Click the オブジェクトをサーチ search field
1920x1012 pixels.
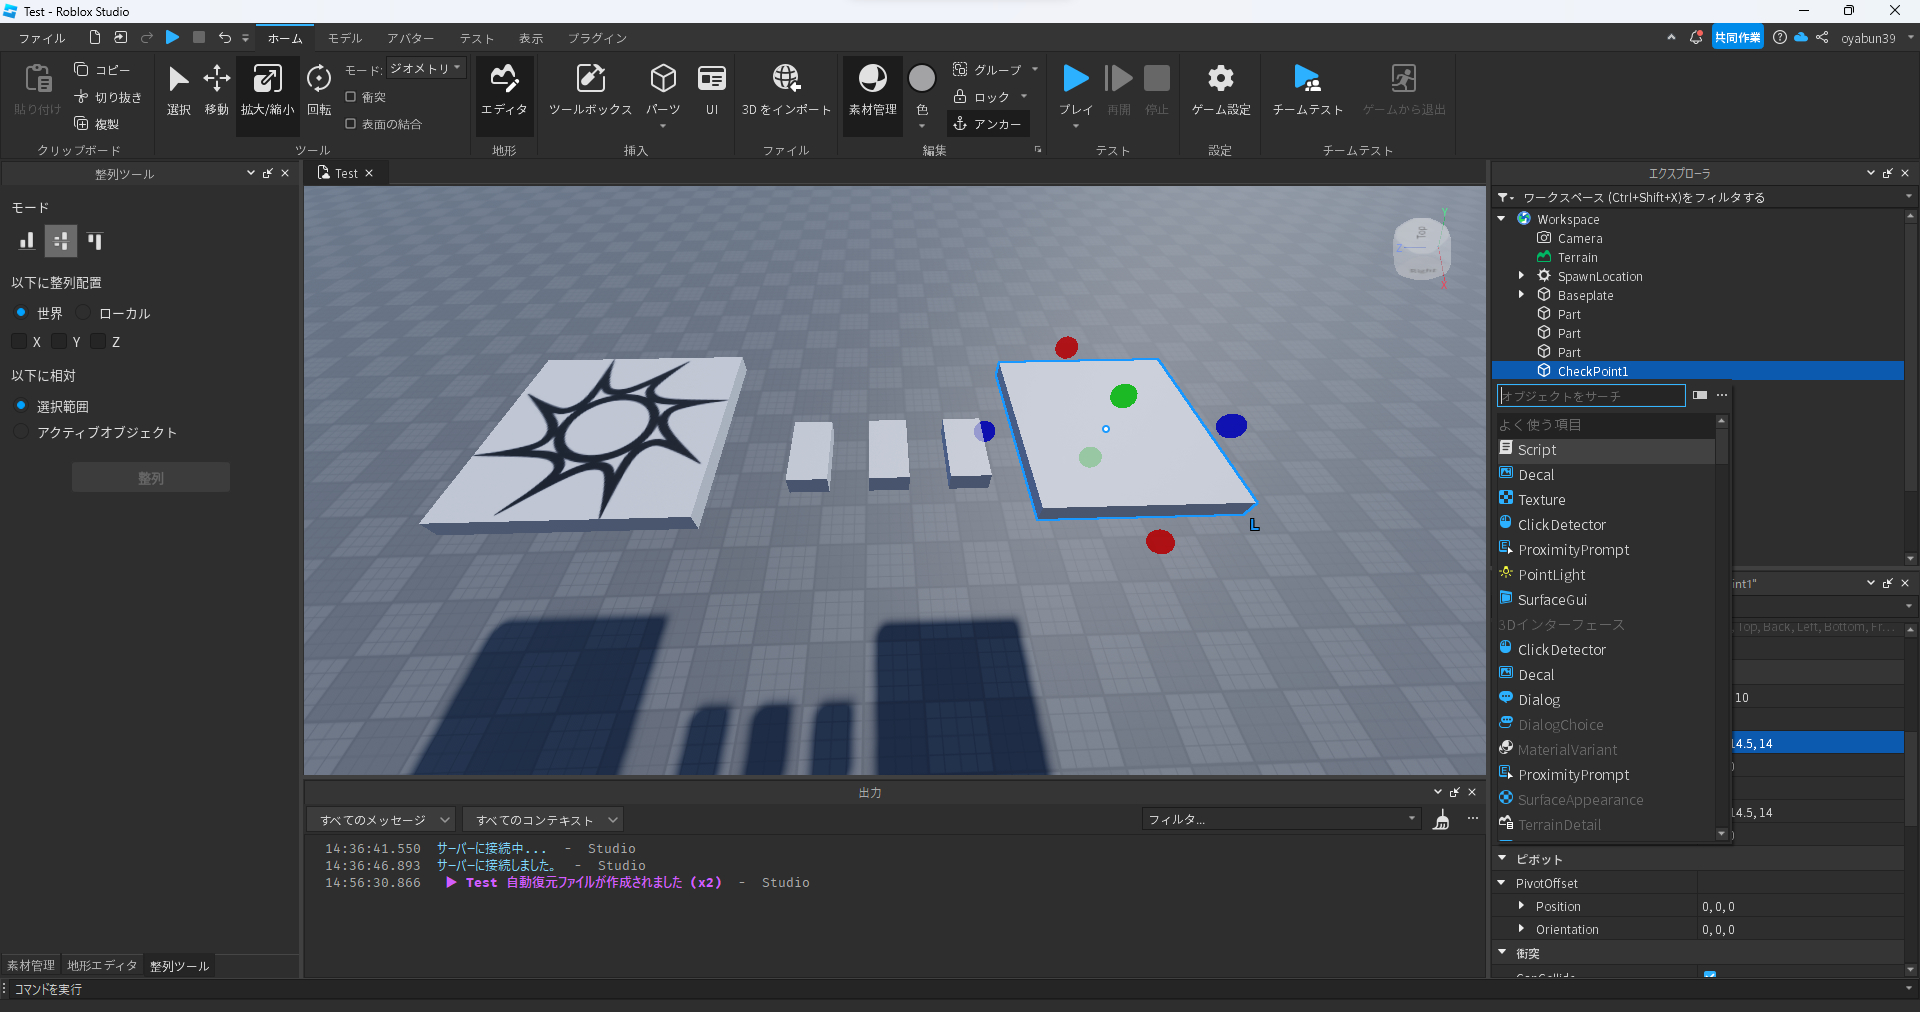point(1591,396)
